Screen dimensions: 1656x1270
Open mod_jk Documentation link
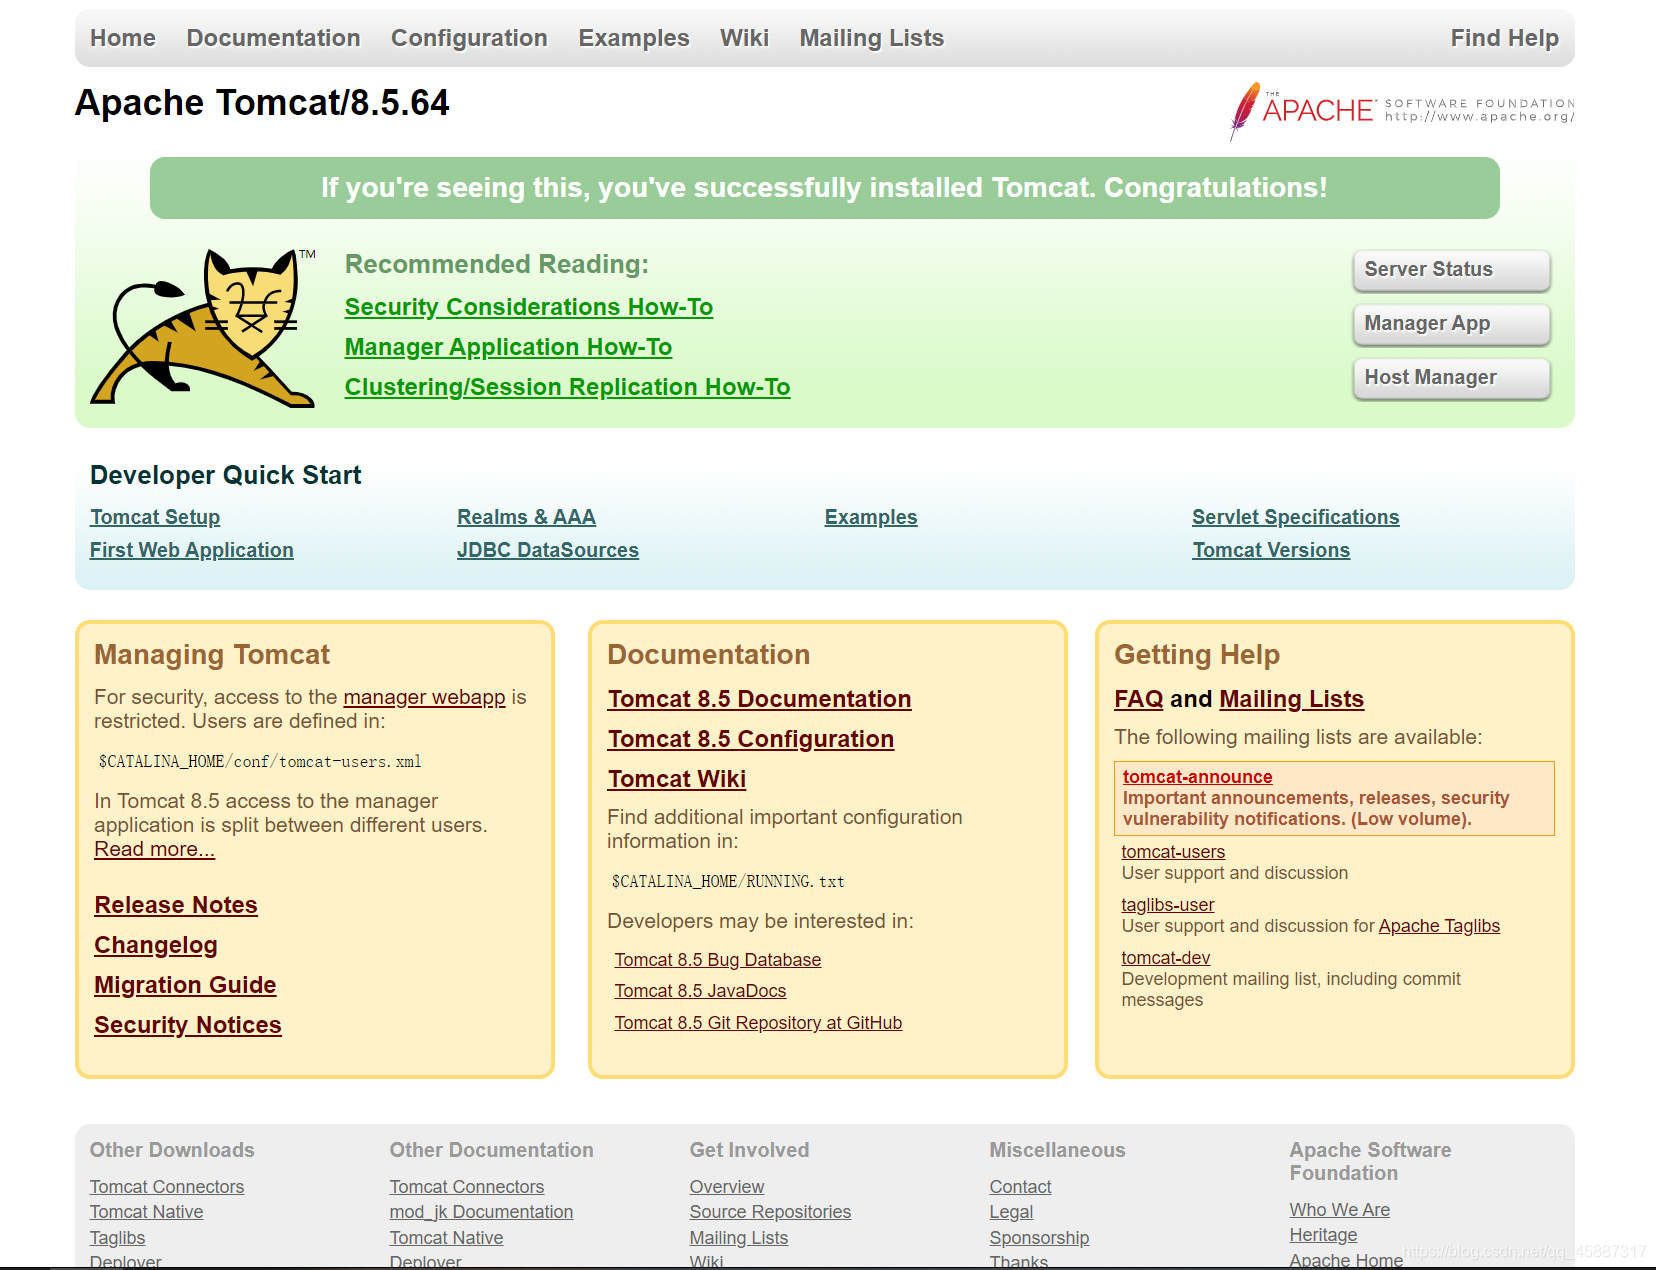pyautogui.click(x=481, y=1212)
